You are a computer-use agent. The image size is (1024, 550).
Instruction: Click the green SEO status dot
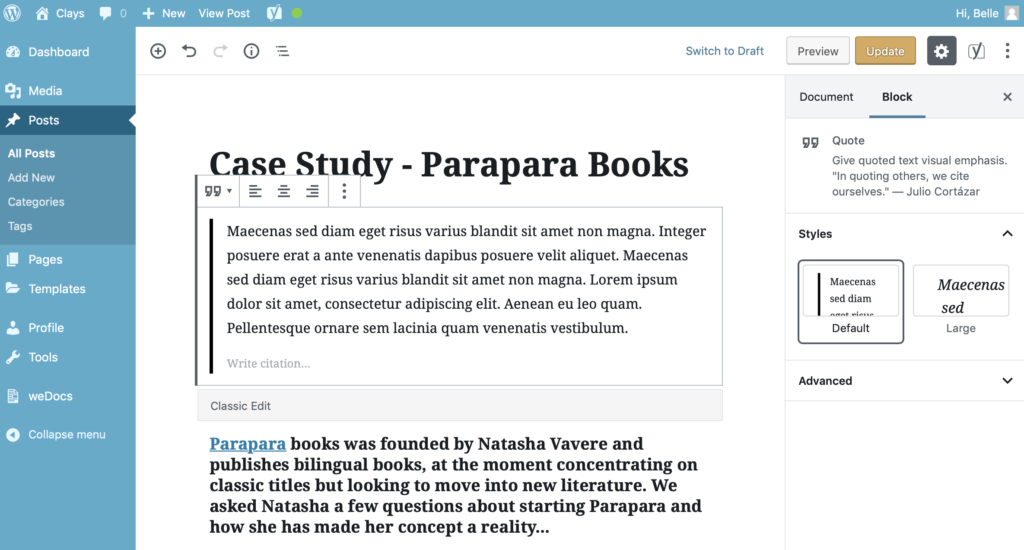point(296,13)
